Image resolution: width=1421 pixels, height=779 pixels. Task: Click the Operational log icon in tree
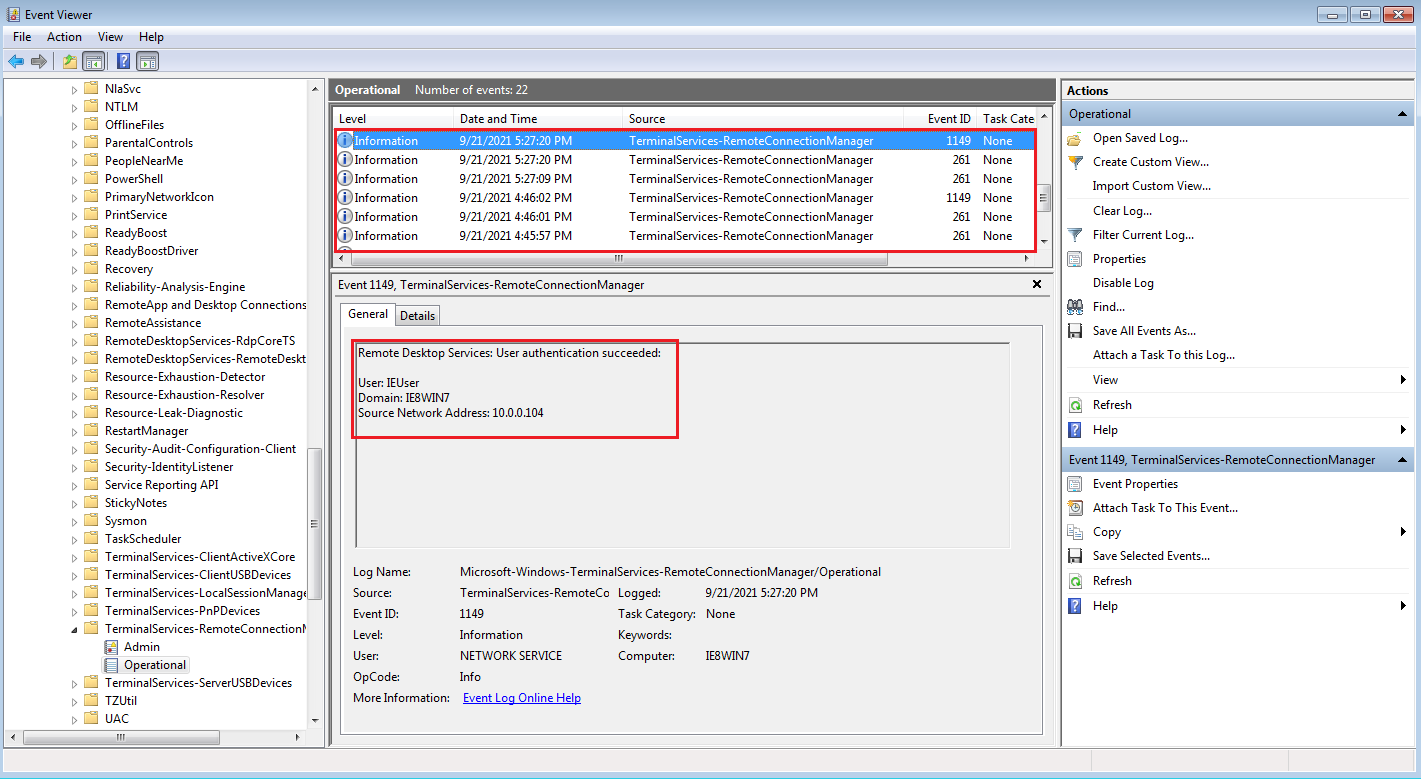click(x=111, y=665)
